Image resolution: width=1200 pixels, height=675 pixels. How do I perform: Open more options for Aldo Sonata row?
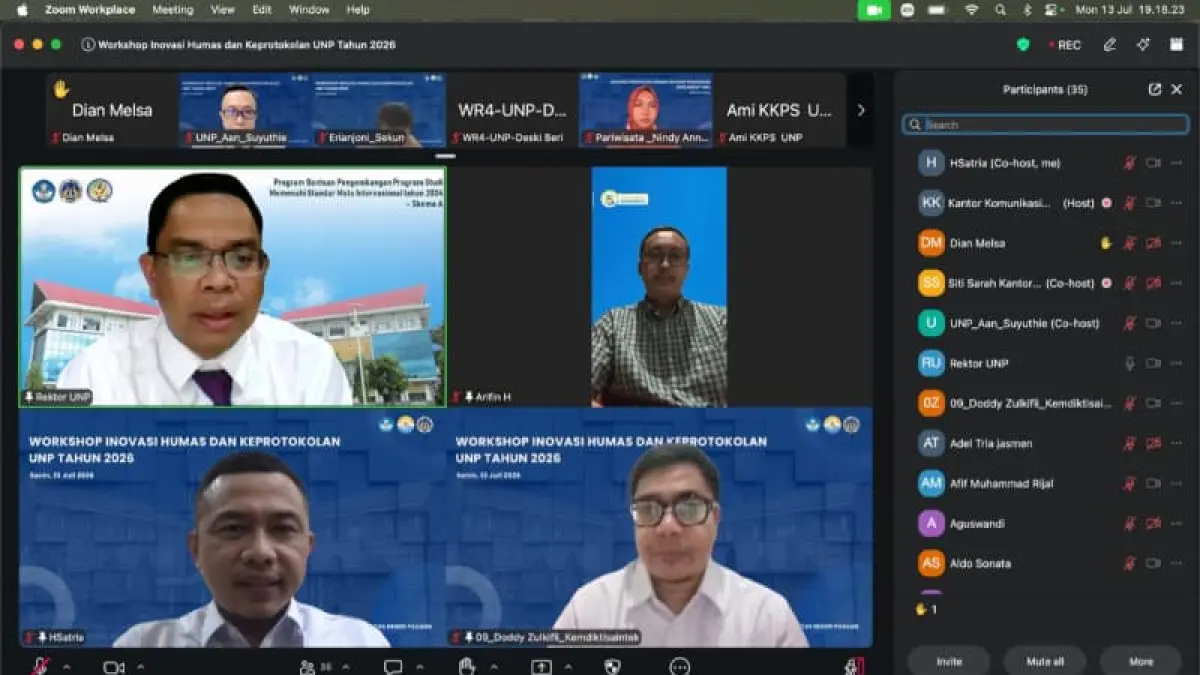(x=1176, y=563)
